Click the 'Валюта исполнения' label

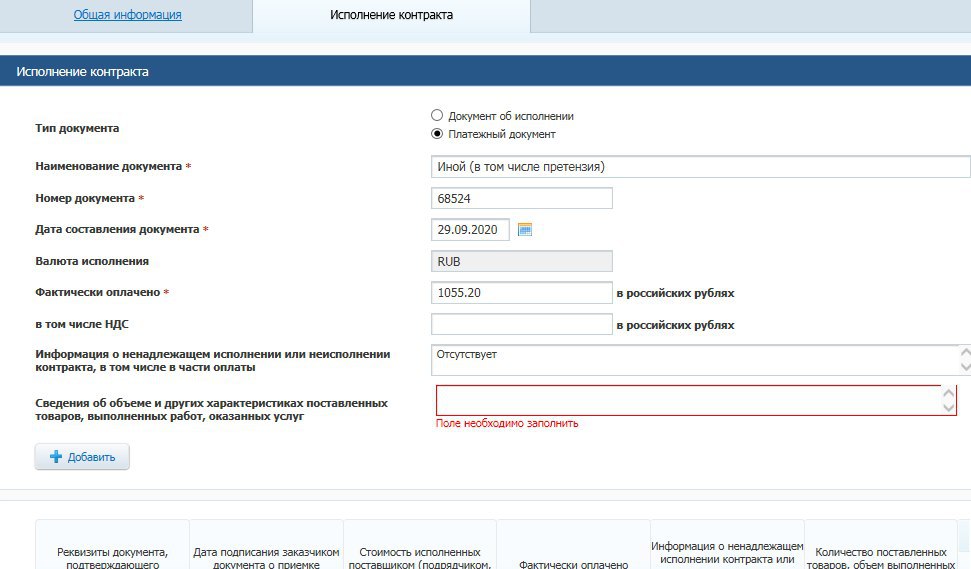[x=92, y=261]
